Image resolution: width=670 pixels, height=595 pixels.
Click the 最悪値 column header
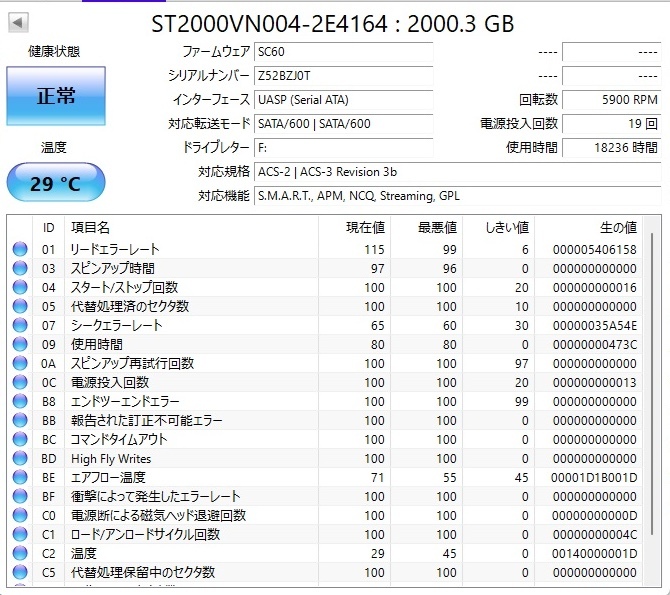click(426, 227)
